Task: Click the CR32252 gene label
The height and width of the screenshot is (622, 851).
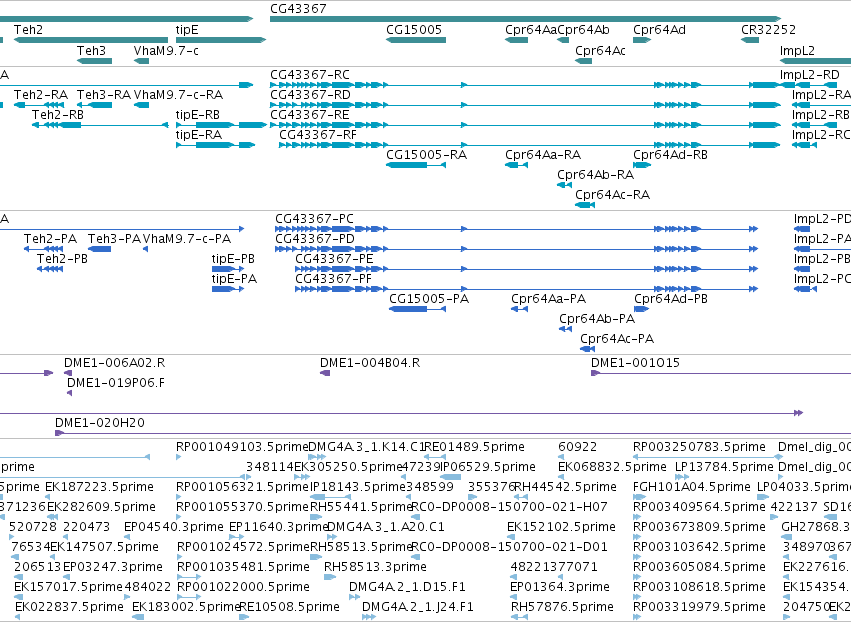Action: [x=769, y=30]
